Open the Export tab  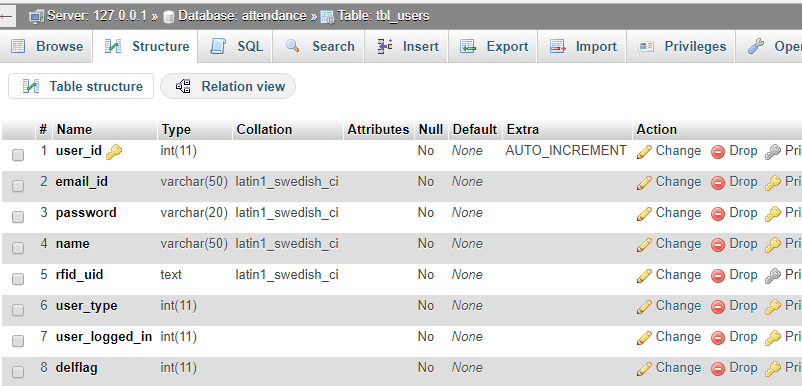tap(493, 47)
